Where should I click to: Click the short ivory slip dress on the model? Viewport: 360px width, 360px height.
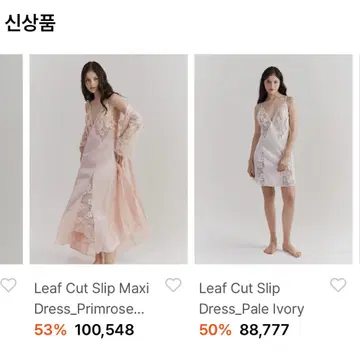(274, 143)
